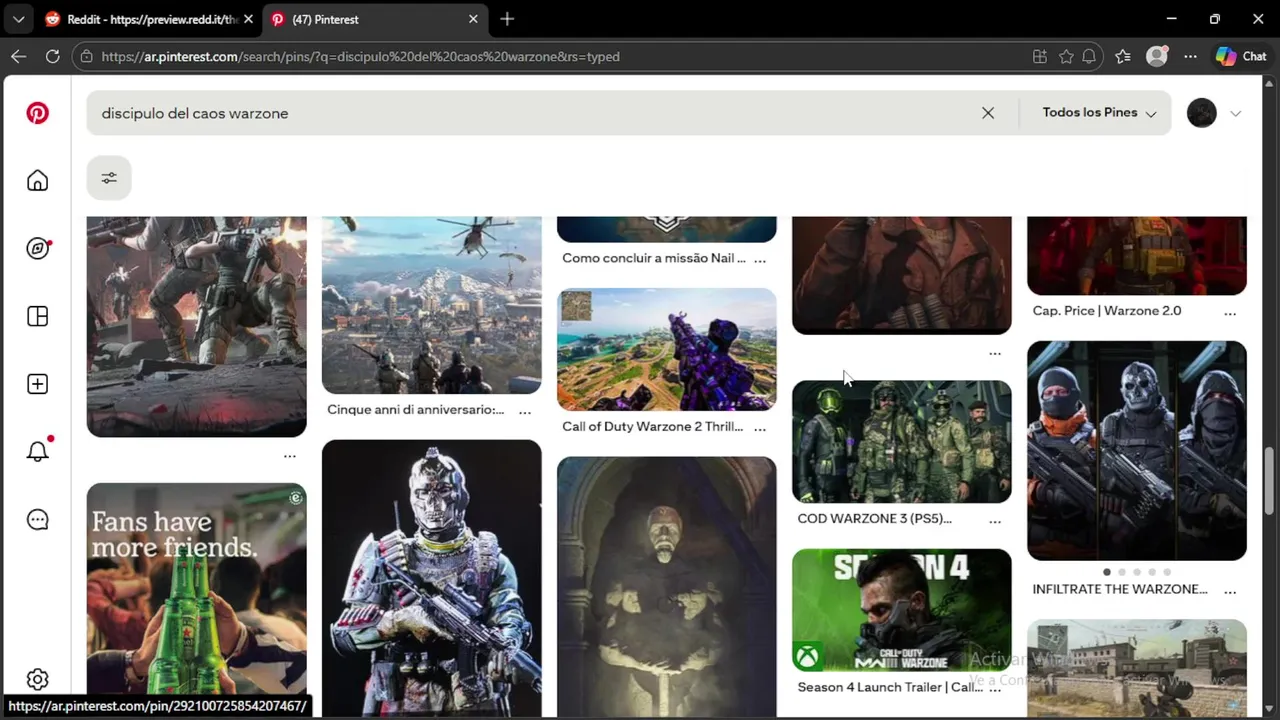Open the four green soldiers pin image
1280x720 pixels.
pos(902,441)
